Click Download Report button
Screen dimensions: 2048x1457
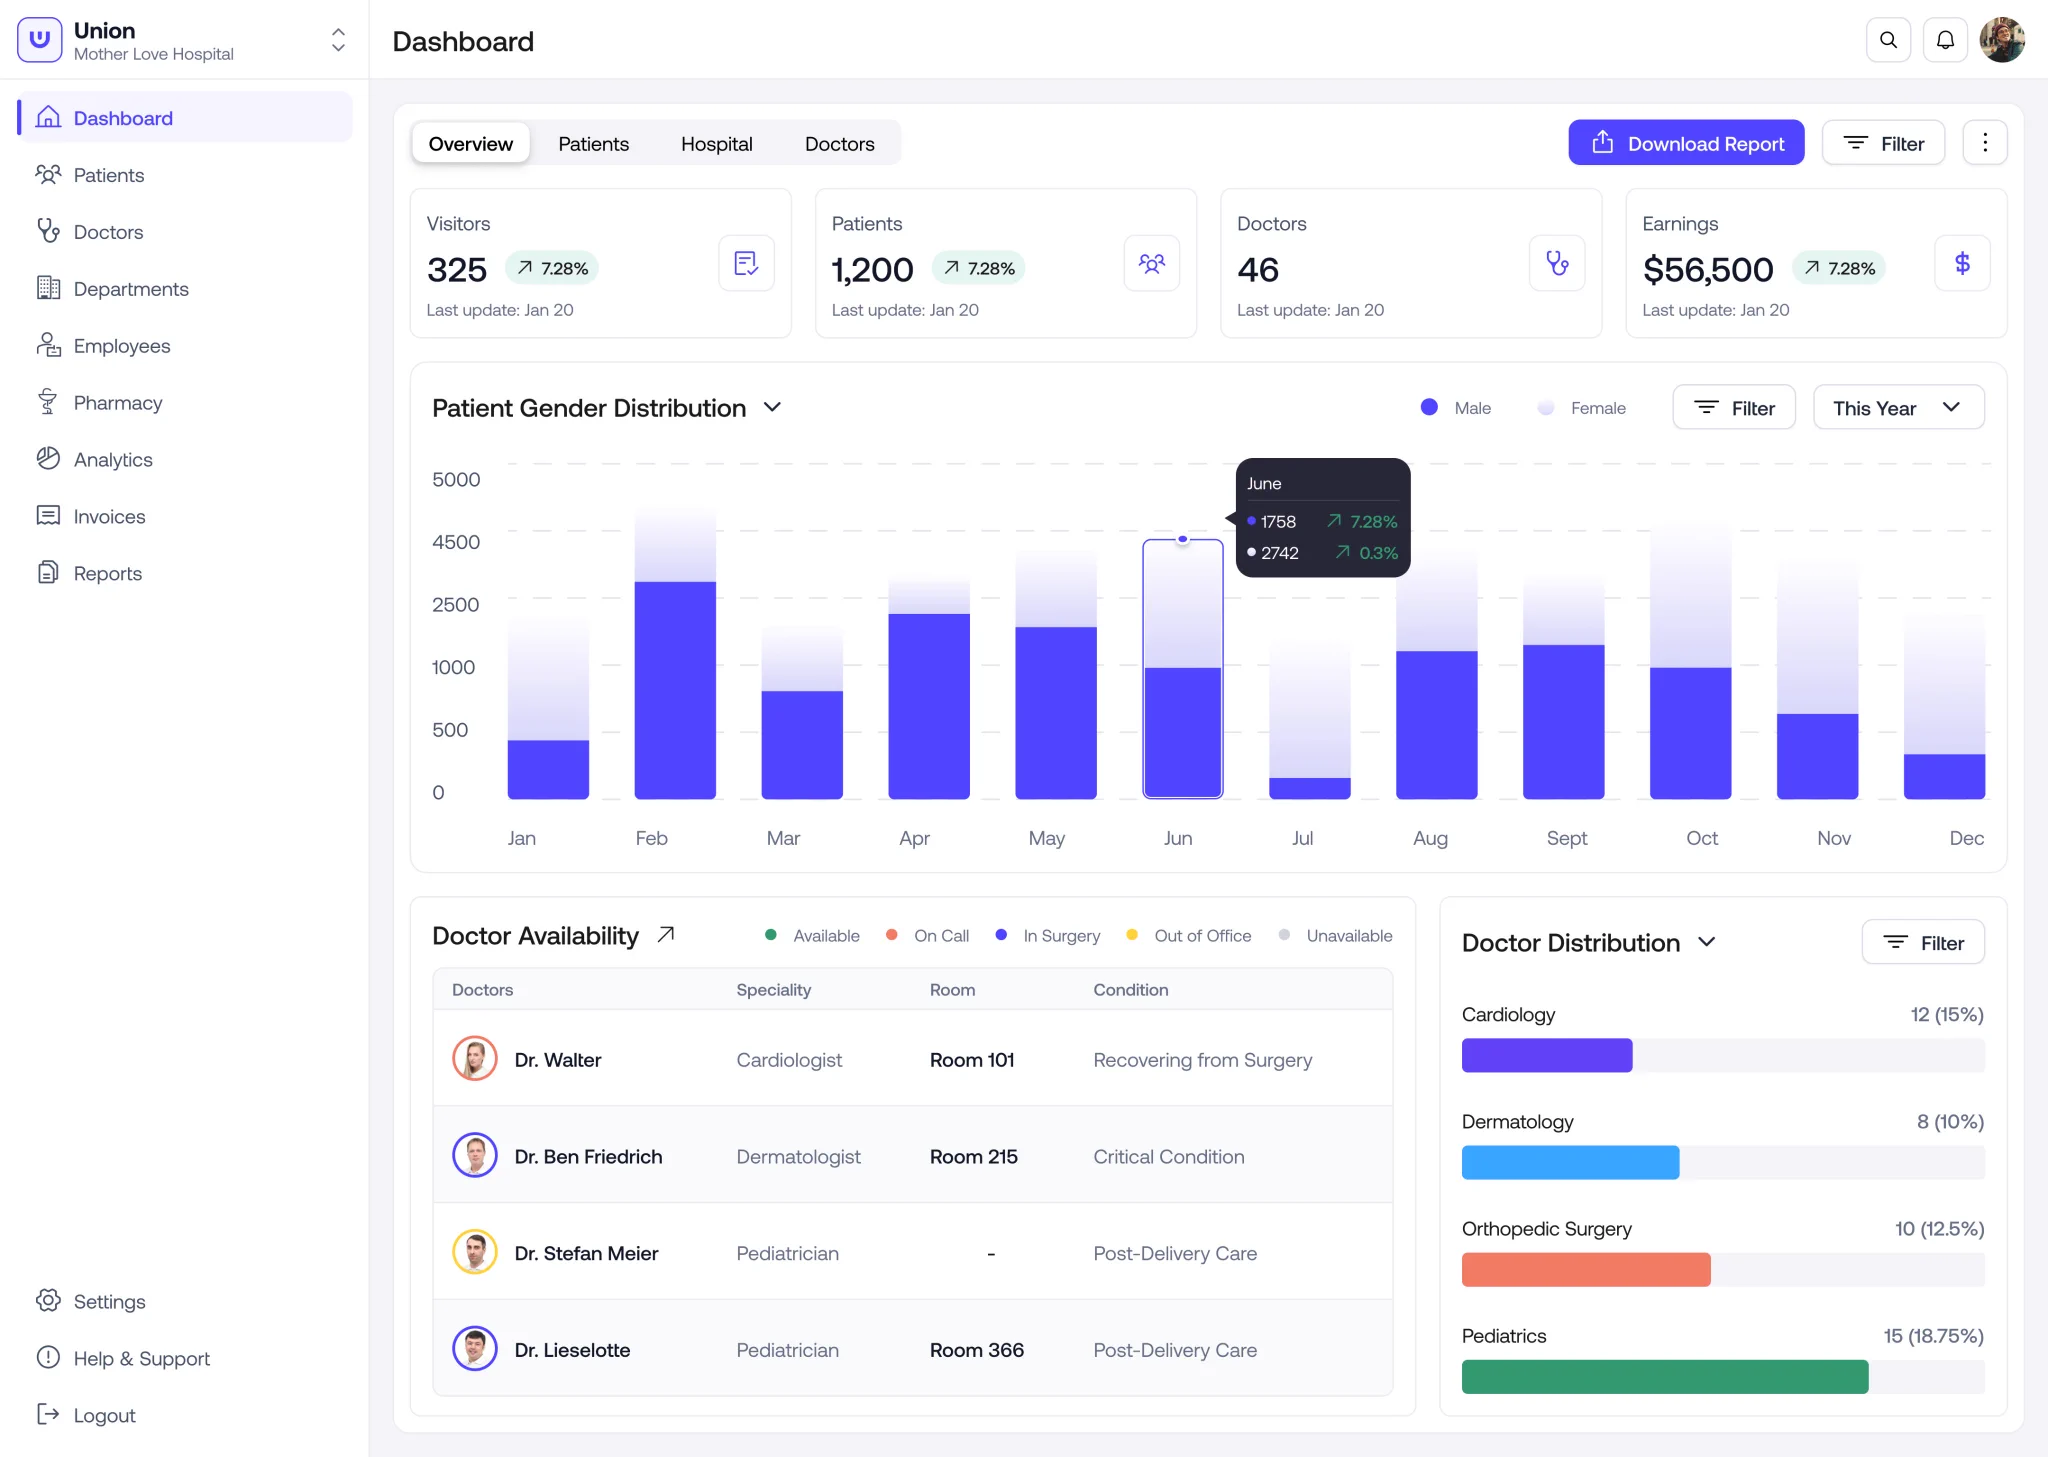click(1686, 143)
